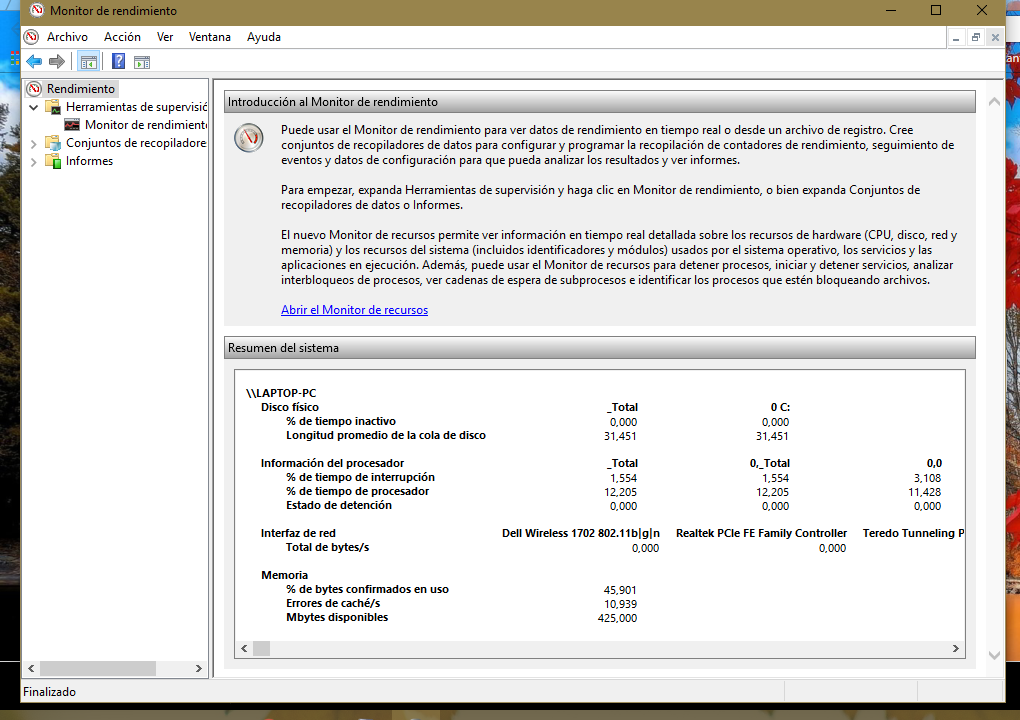Click the summary table horizontal scrollbar thumb

tap(262, 648)
